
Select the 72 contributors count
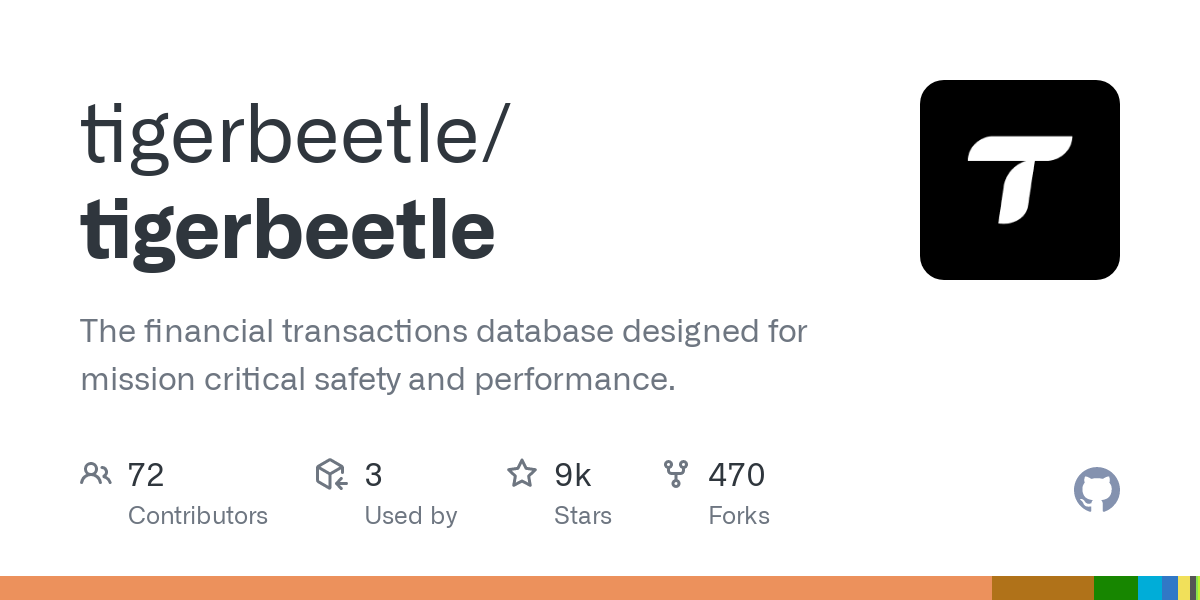pos(146,475)
